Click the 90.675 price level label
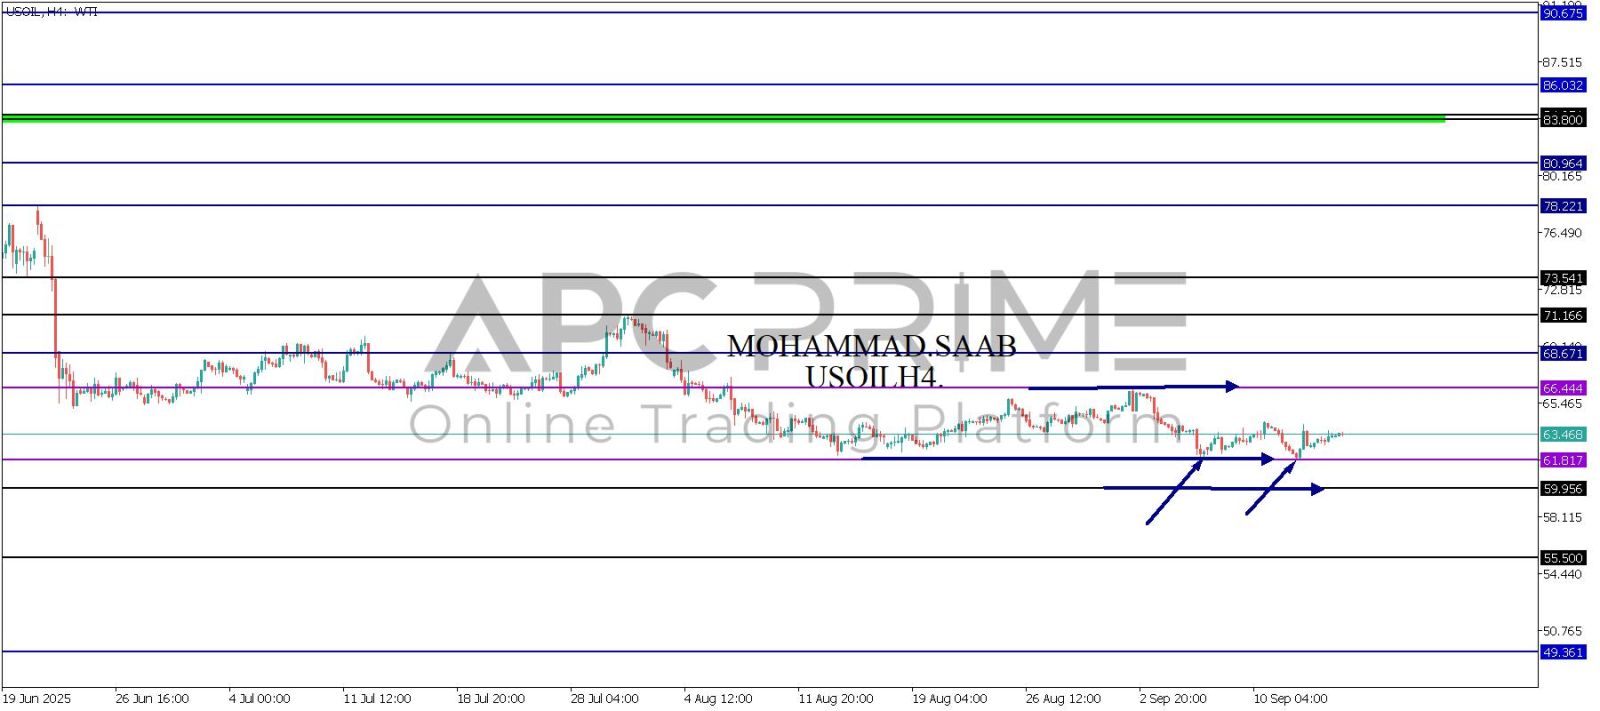The width and height of the screenshot is (1600, 711). [x=1563, y=13]
